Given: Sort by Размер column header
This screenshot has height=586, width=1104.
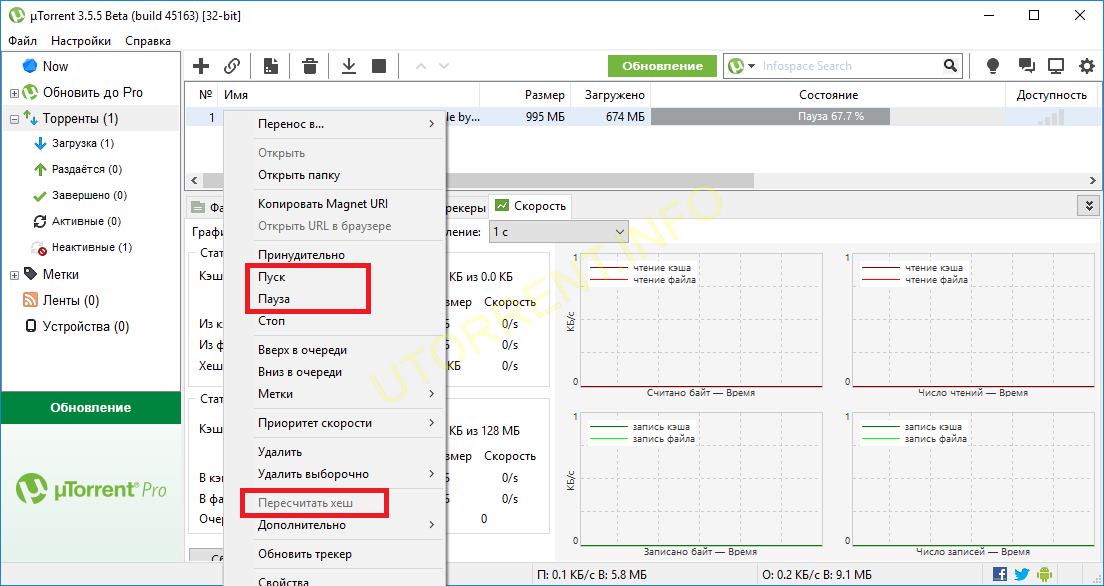Looking at the screenshot, I should 525,95.
